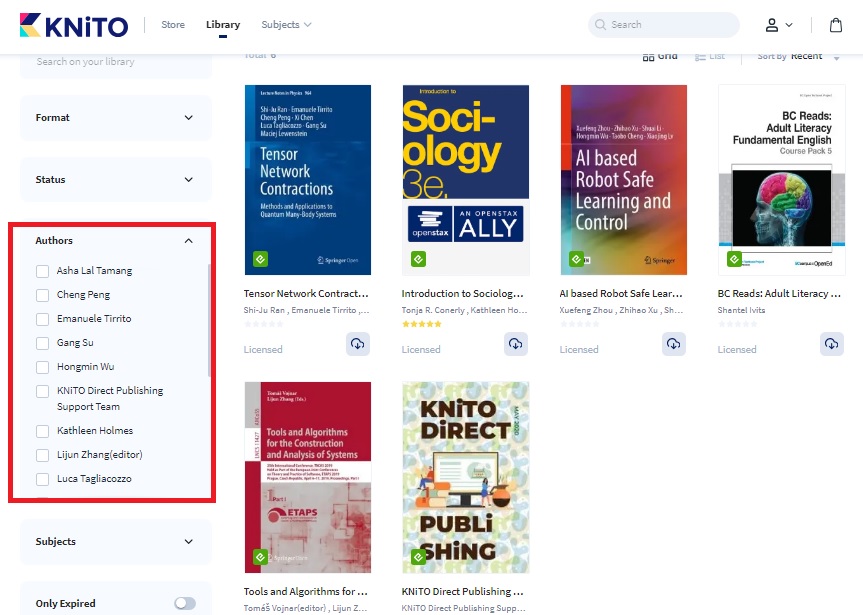Download the BC Reads Adult Literacy book
863x615 pixels.
click(832, 344)
